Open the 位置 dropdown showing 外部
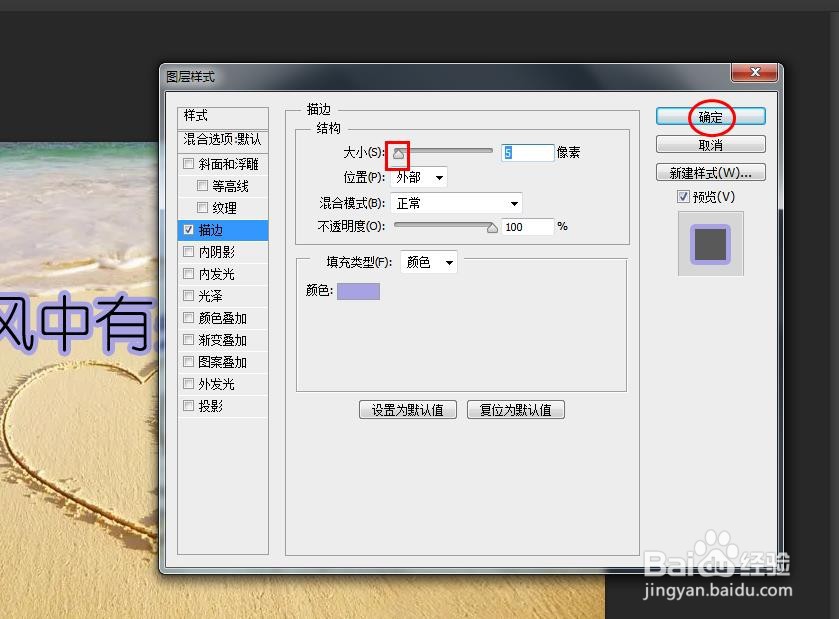This screenshot has height=619, width=839. coord(419,177)
